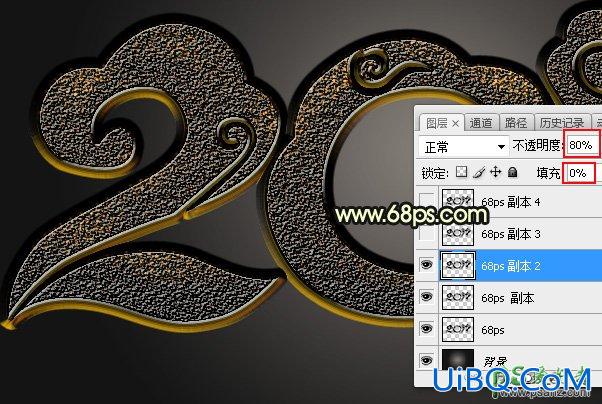This screenshot has width=602, height=404.
Task: Show the 68ps 副本 4 layer
Action: (427, 201)
